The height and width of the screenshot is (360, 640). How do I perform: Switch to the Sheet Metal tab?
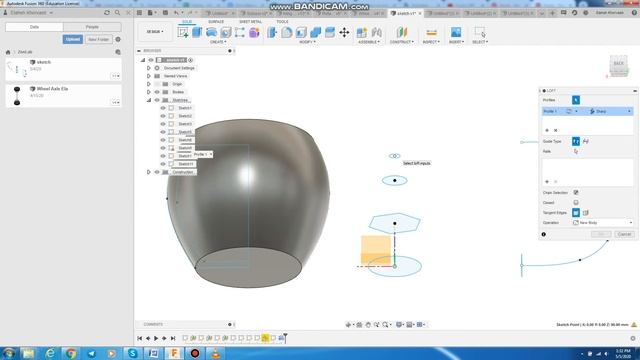click(250, 22)
